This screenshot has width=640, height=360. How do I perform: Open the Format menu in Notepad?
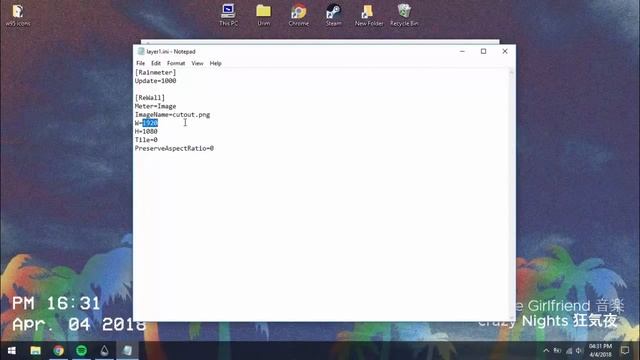pyautogui.click(x=176, y=63)
